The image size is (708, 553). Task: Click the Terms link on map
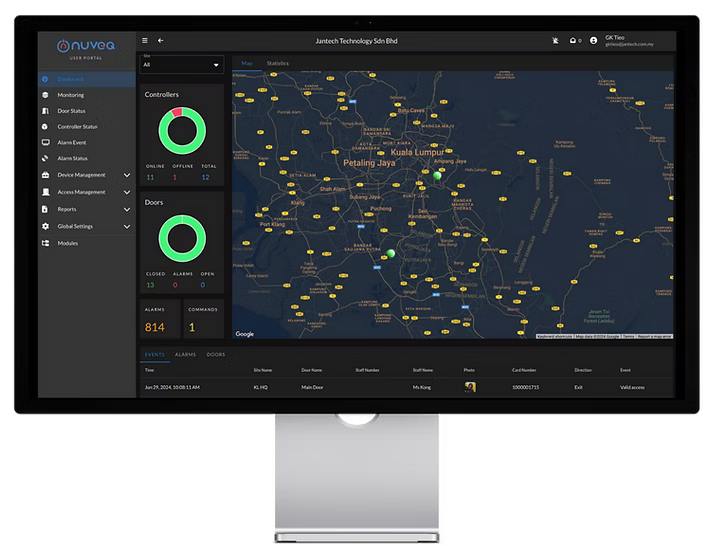click(x=627, y=337)
